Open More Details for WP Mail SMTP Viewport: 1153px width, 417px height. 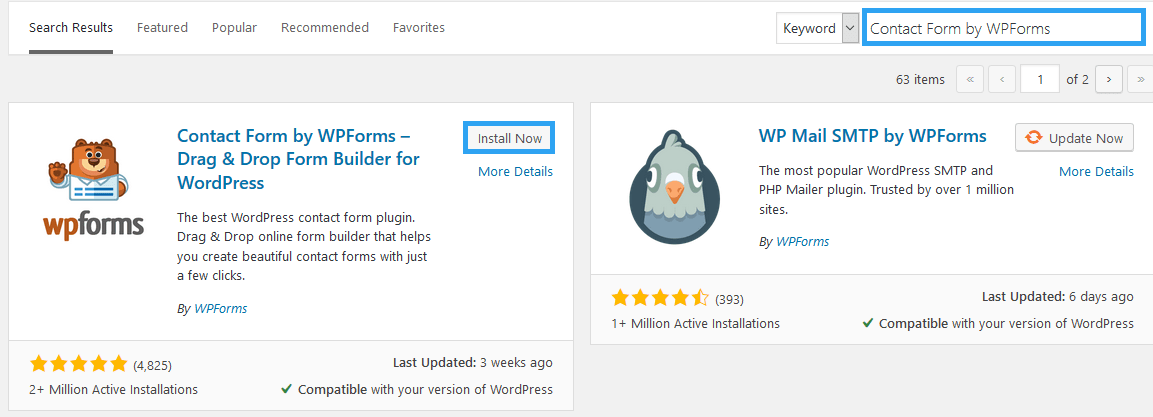click(1096, 171)
